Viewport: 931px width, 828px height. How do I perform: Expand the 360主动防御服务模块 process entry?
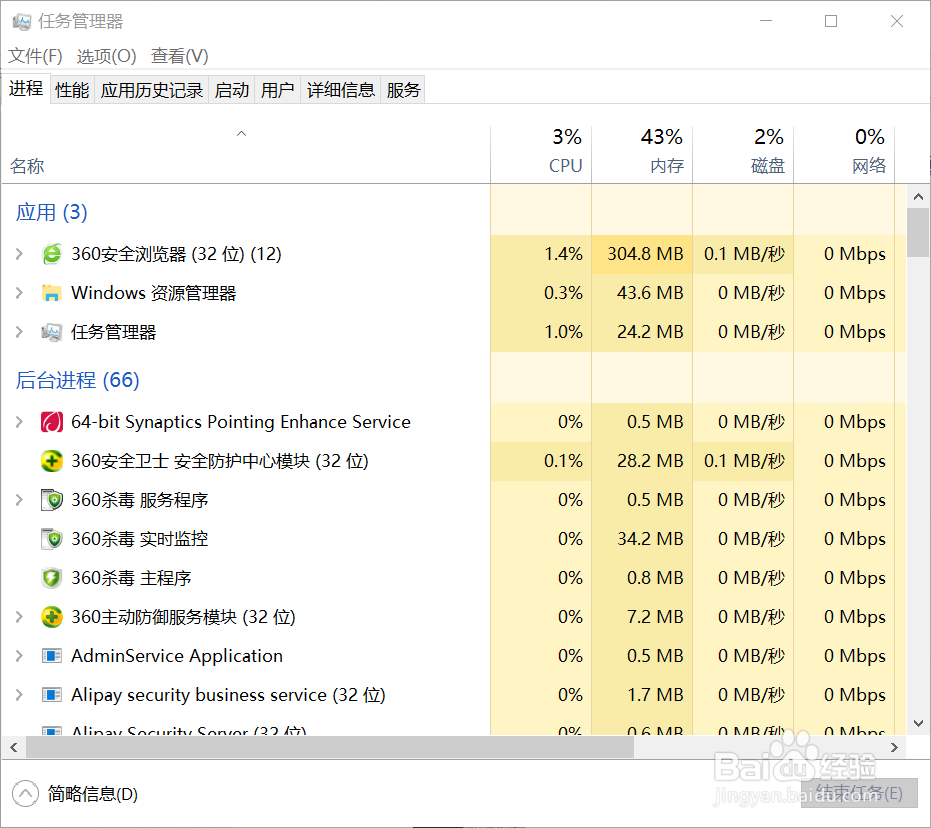(19, 617)
